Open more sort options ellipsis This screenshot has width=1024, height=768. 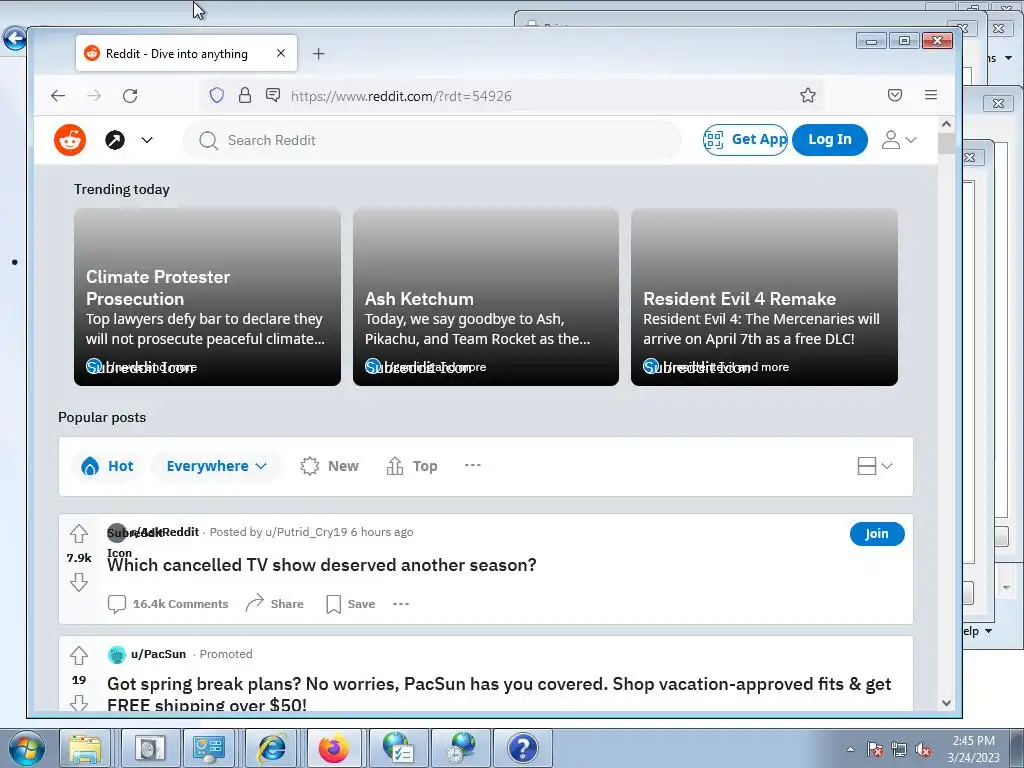pyautogui.click(x=473, y=465)
